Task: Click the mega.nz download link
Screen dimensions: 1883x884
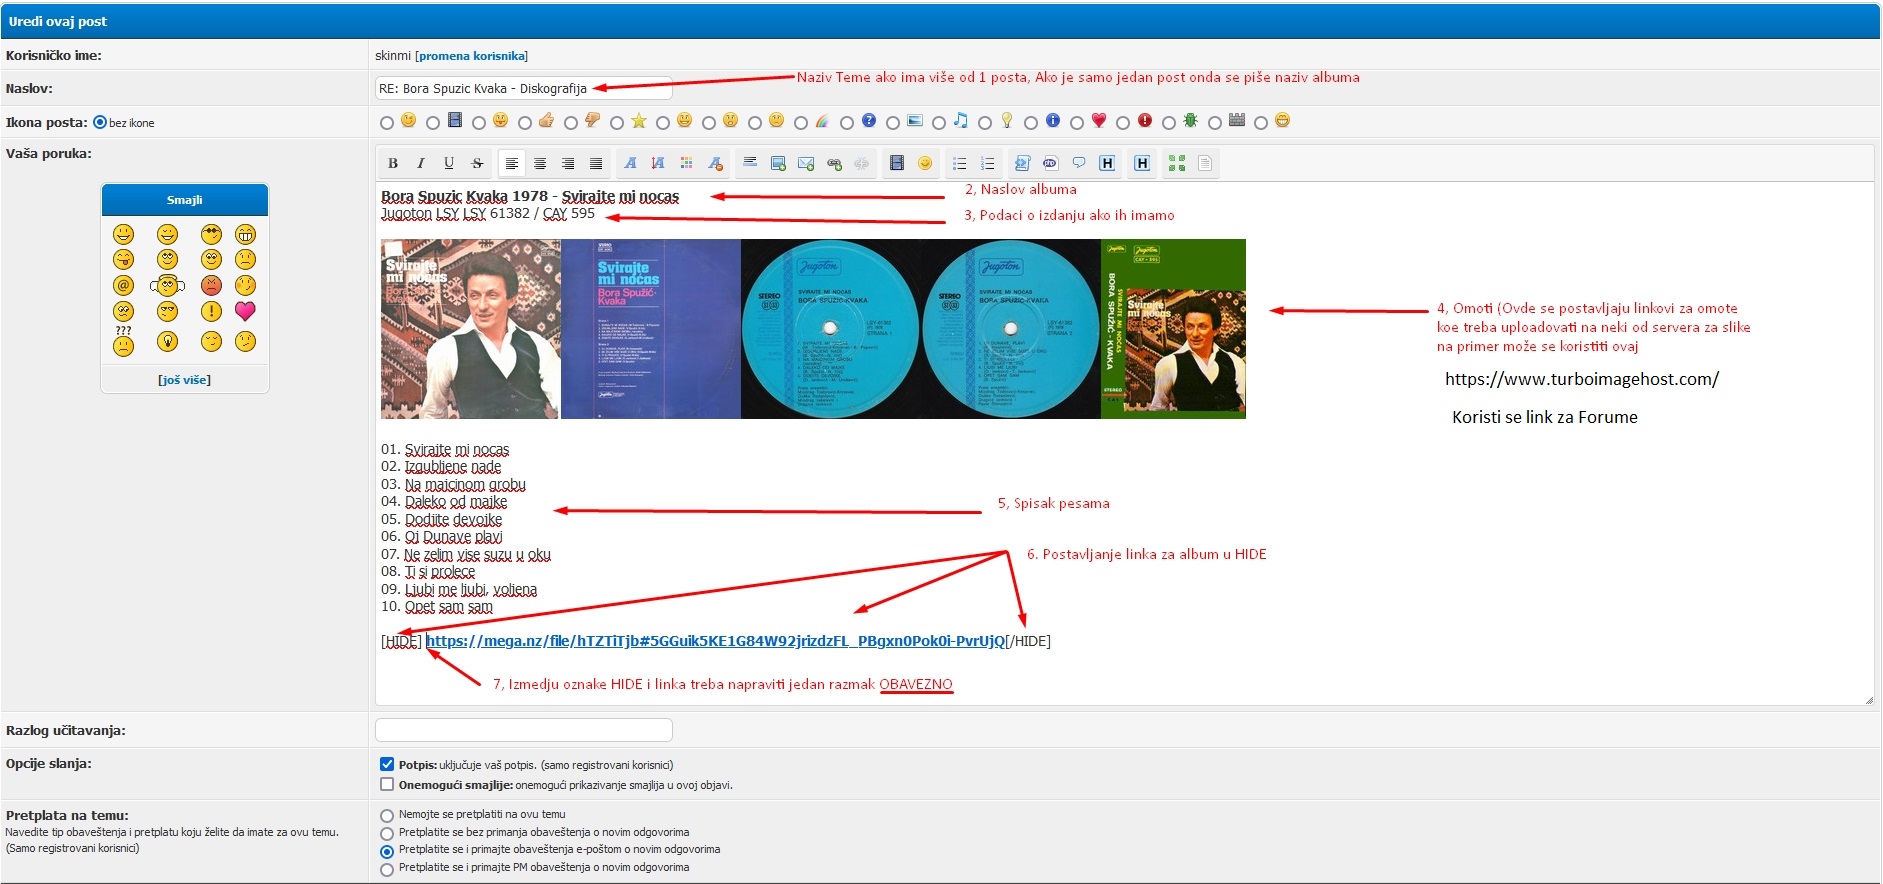Action: click(x=715, y=641)
